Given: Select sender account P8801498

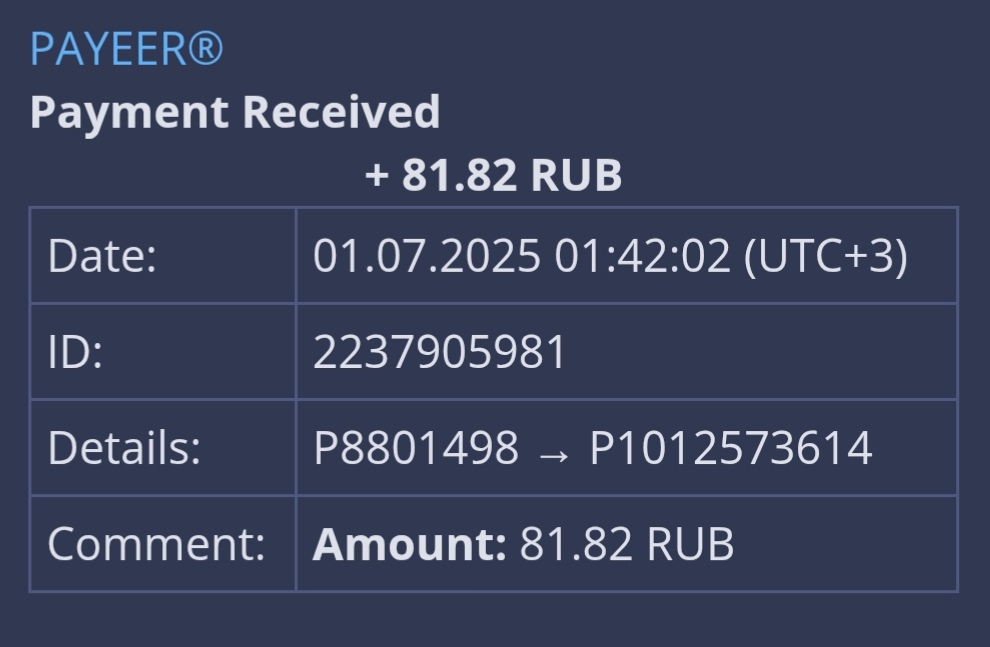Looking at the screenshot, I should pyautogui.click(x=416, y=448).
